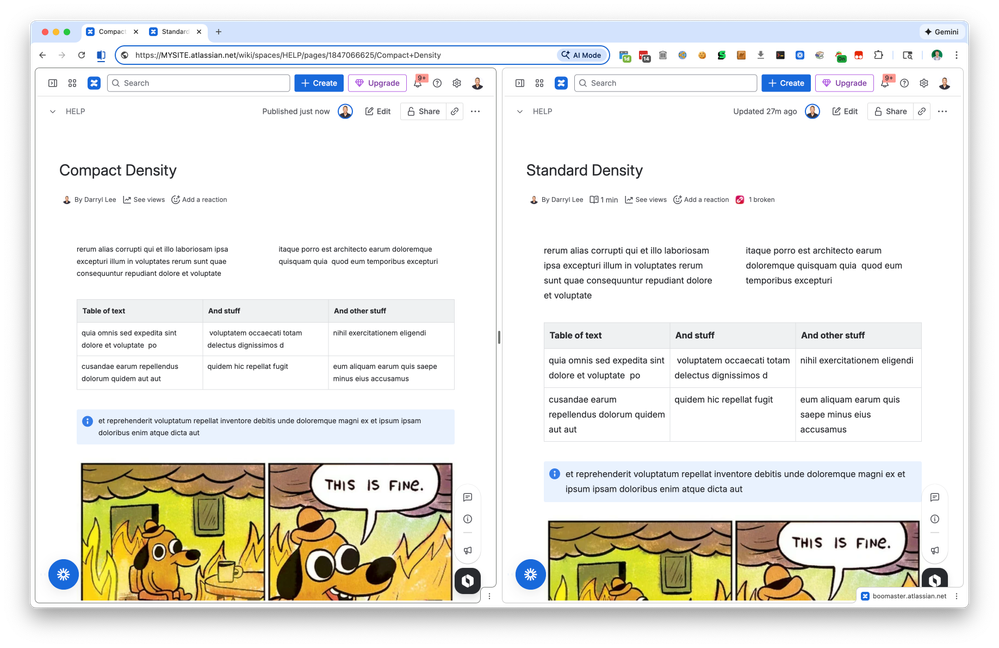Open inline comments icon in Compact Density pane
Viewport: 999px width, 648px height.
point(468,497)
